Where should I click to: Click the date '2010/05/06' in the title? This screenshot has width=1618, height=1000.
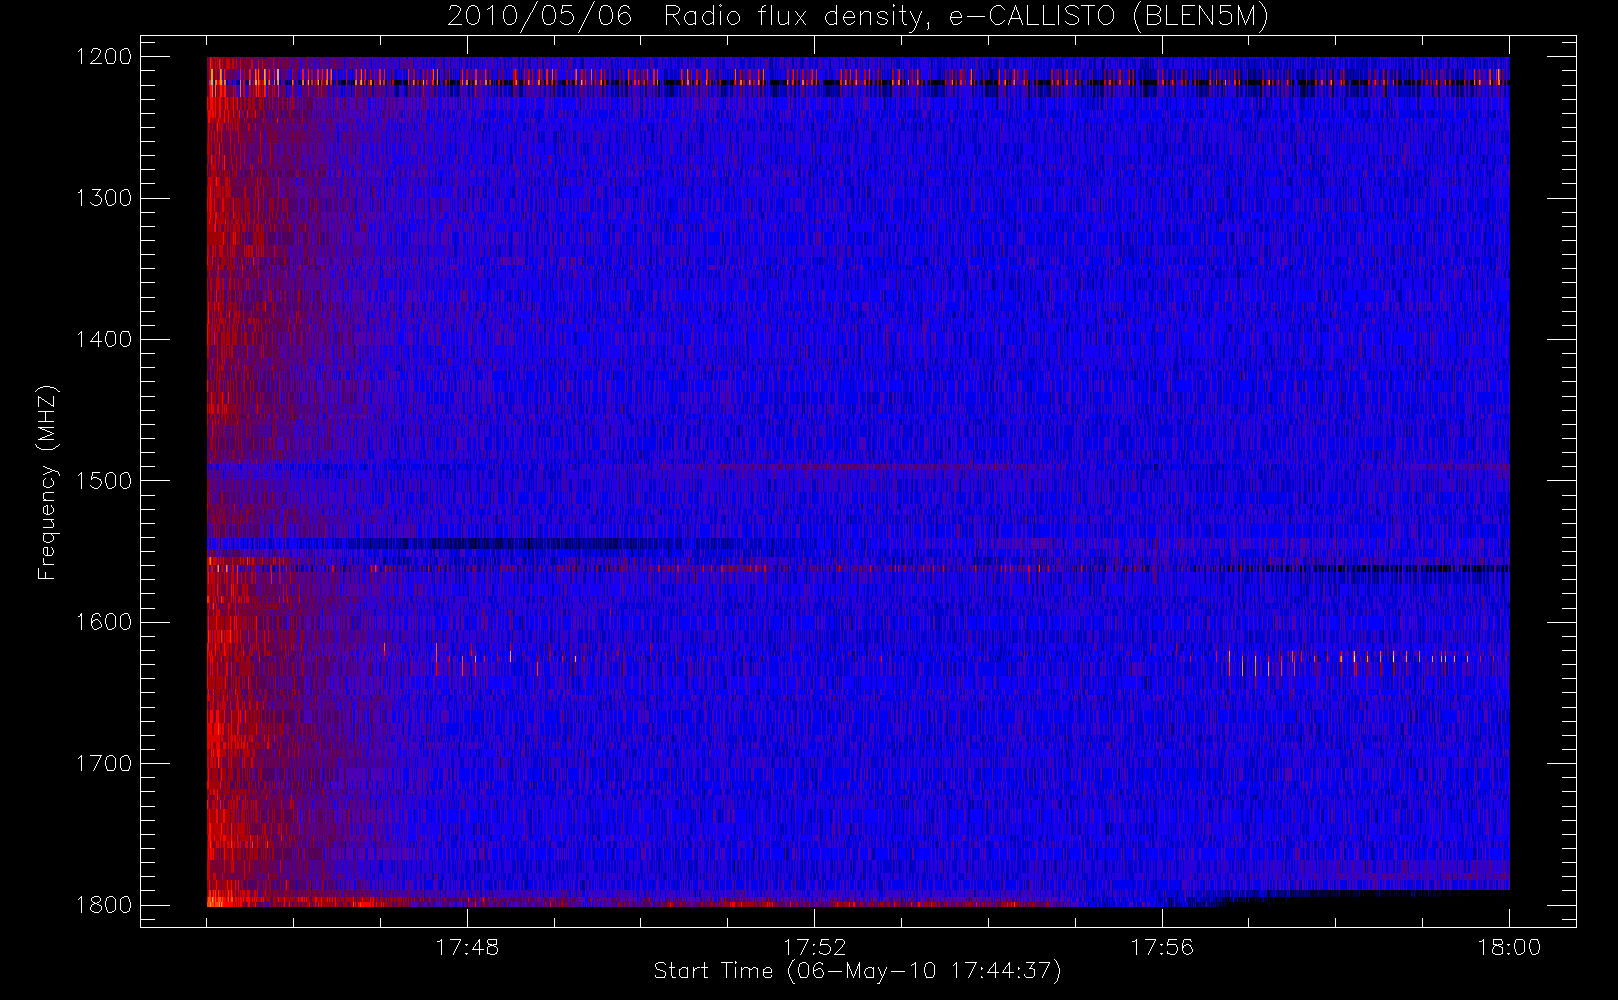tap(540, 17)
